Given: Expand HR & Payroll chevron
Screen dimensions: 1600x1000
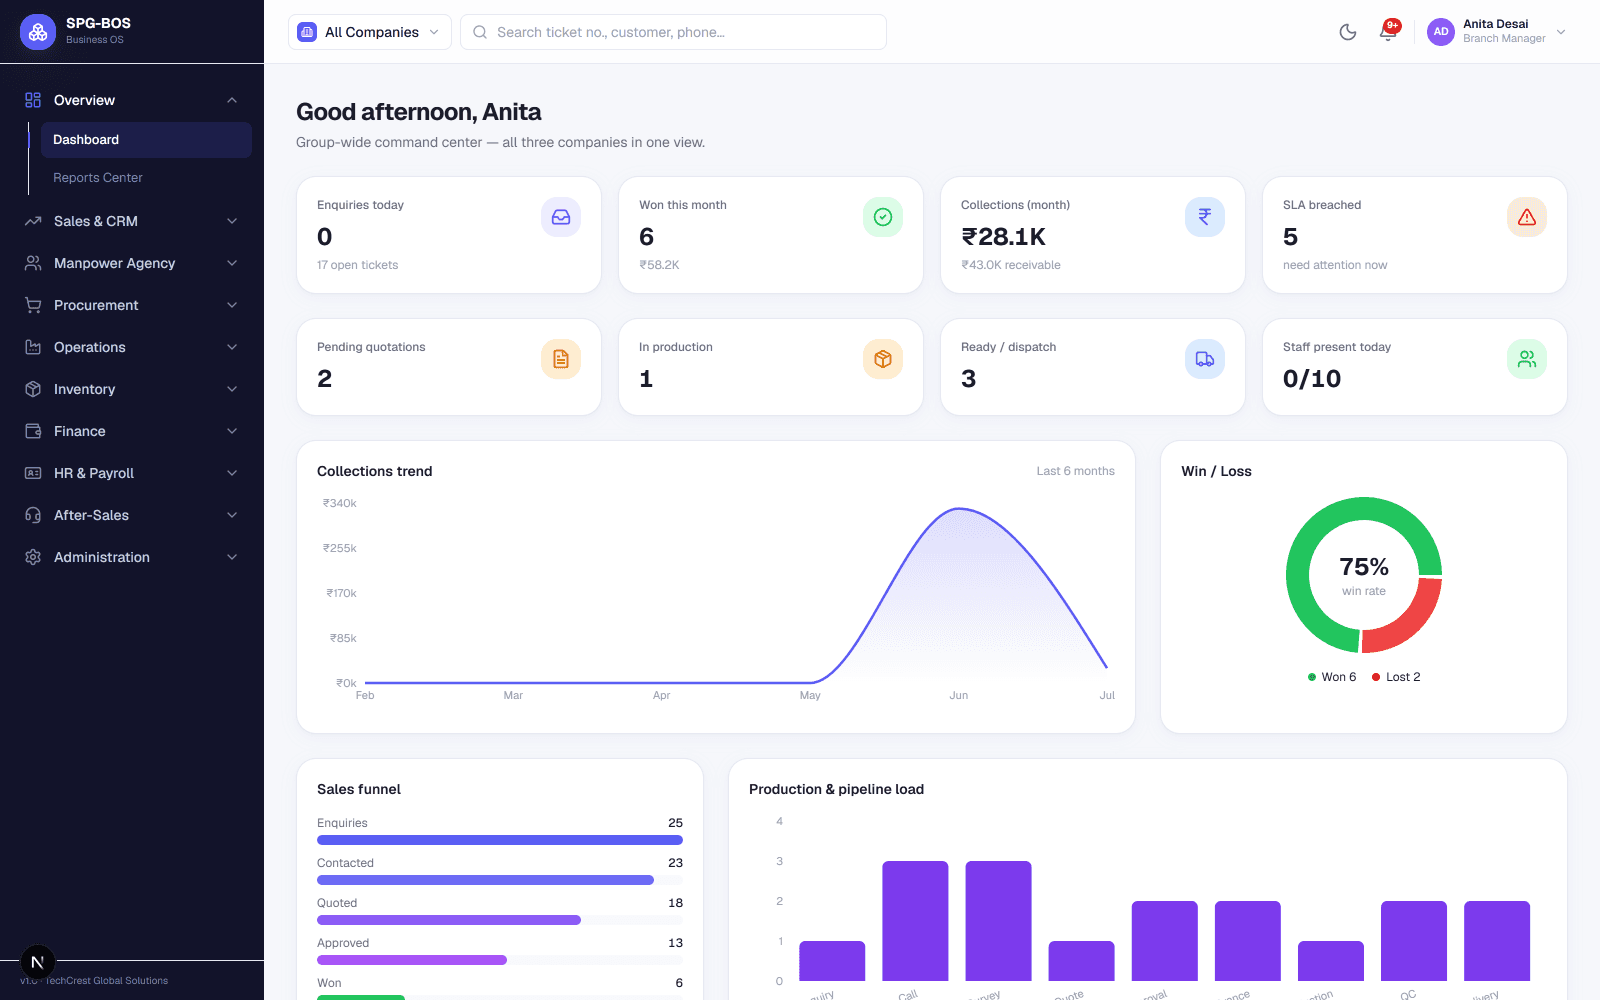Looking at the screenshot, I should 232,473.
